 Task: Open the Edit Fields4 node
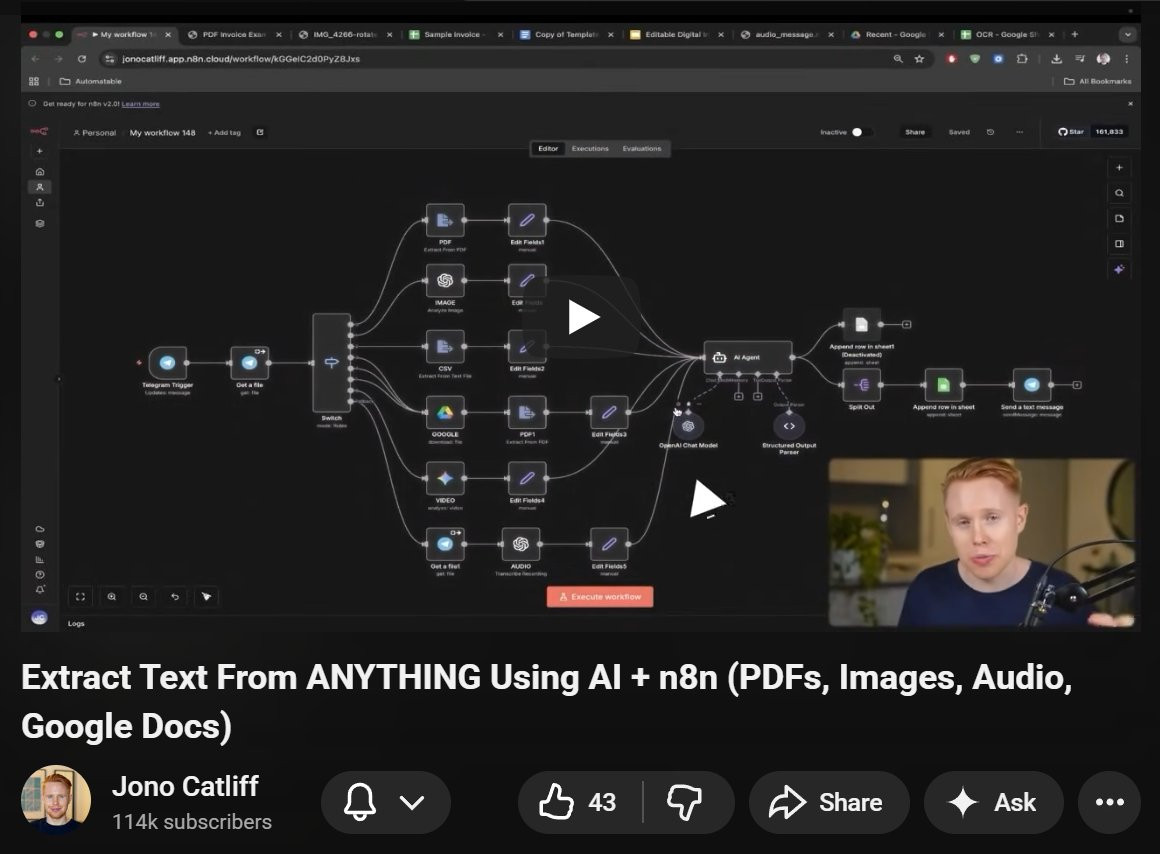pos(527,478)
